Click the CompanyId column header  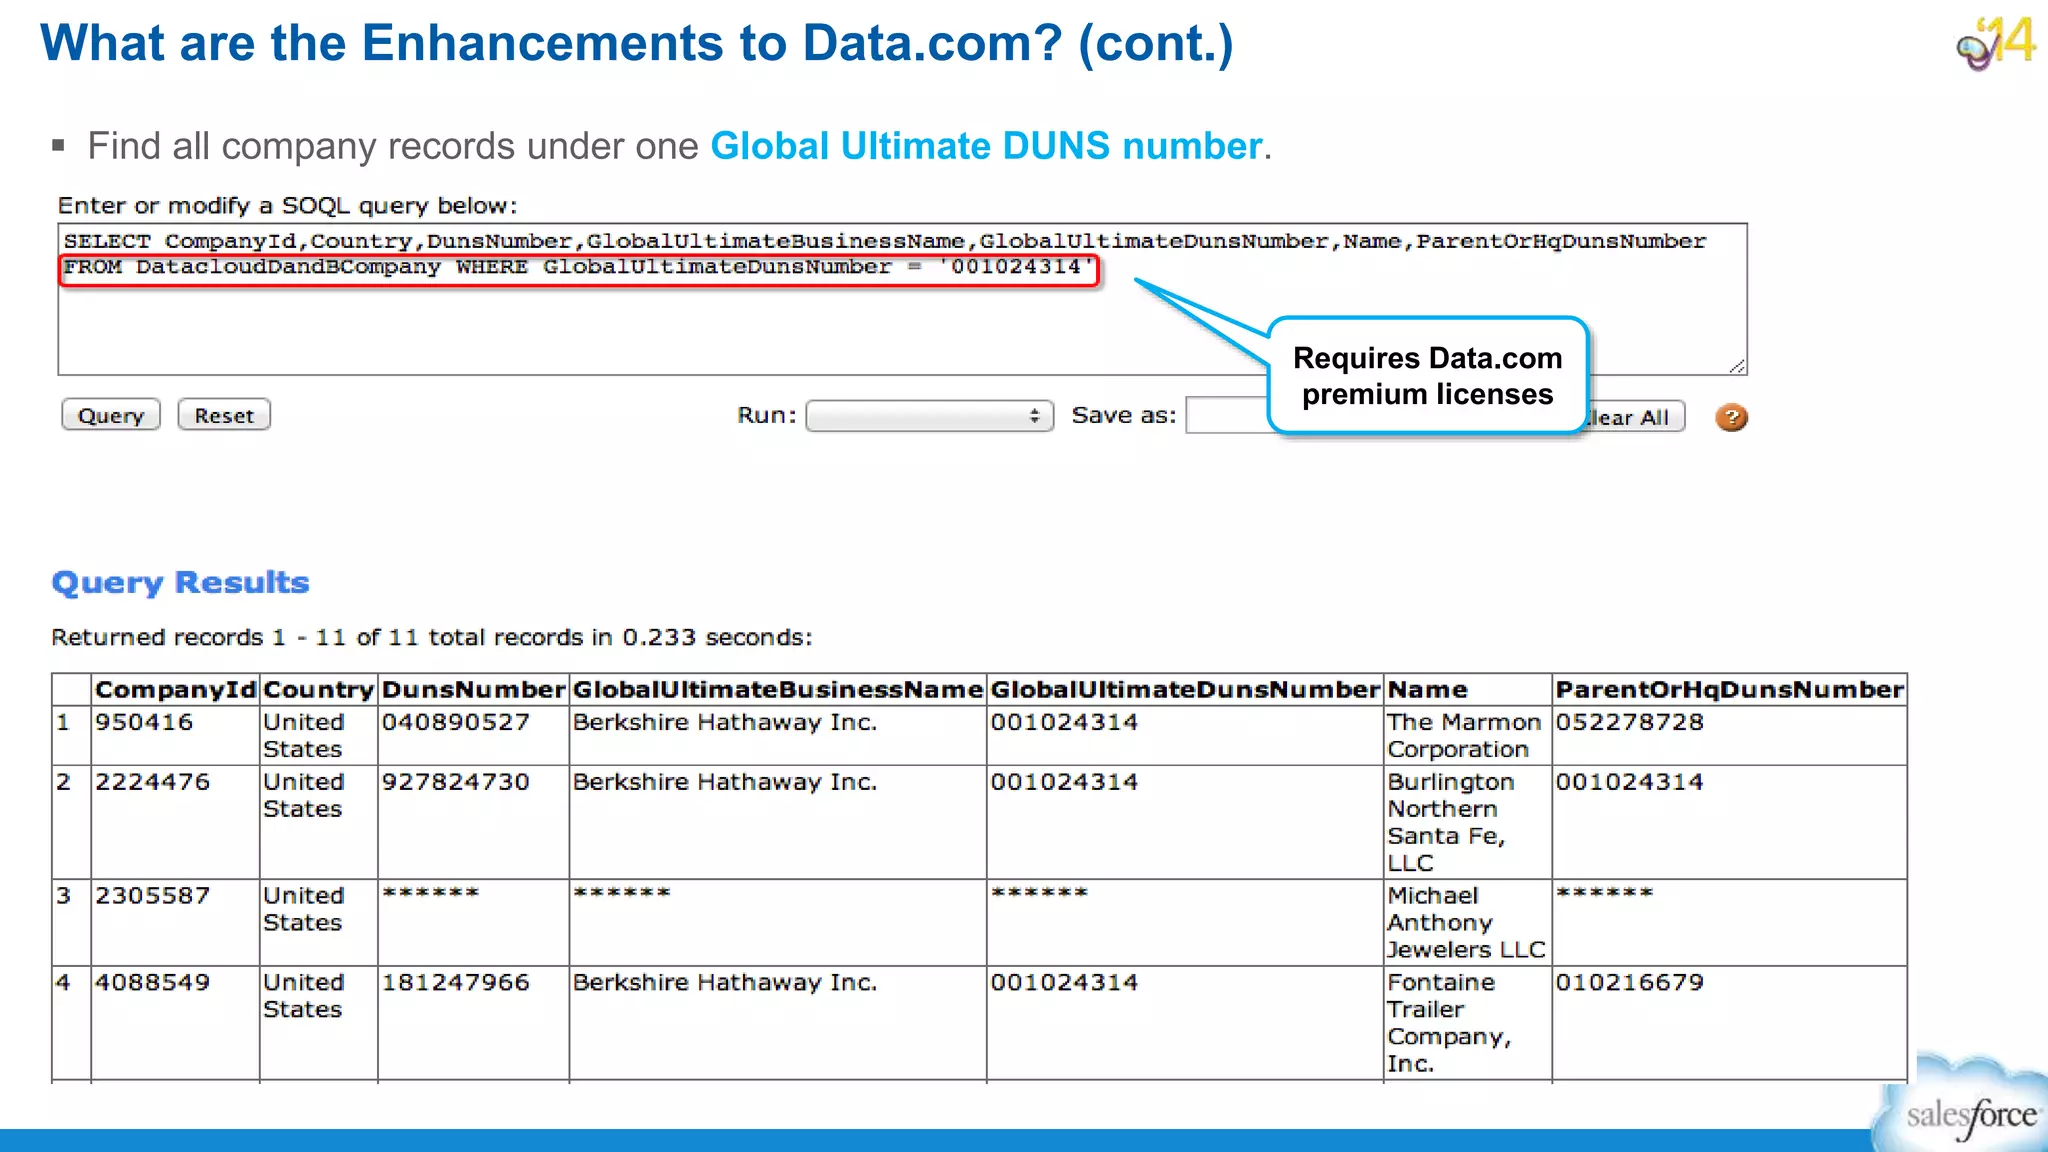coord(175,690)
